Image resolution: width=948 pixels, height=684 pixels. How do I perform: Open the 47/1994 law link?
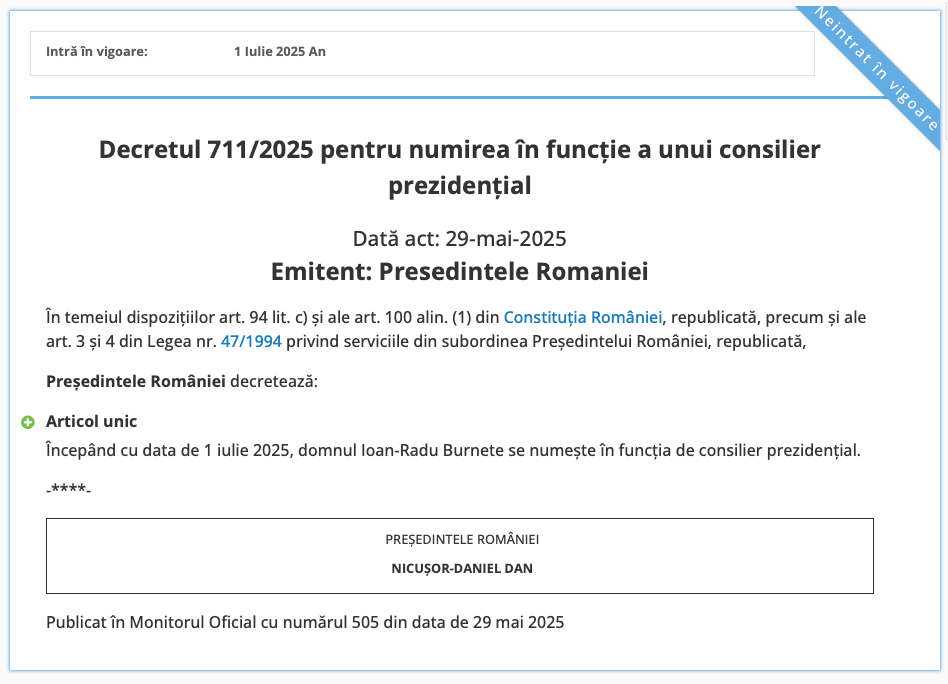click(252, 342)
